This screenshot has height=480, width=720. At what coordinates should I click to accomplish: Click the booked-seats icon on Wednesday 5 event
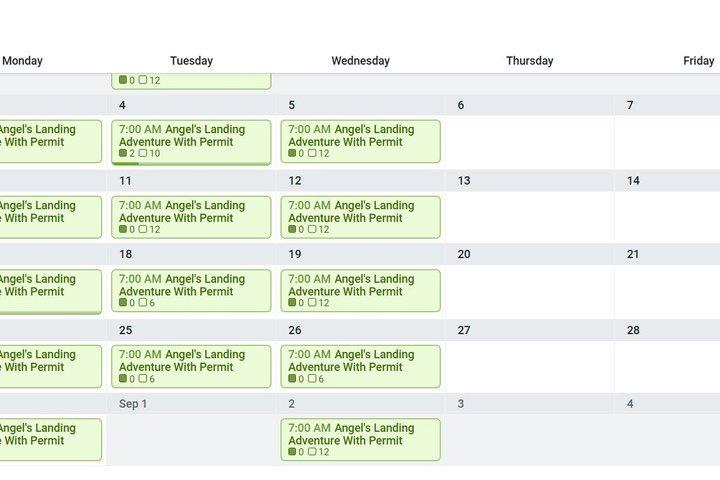(292, 153)
